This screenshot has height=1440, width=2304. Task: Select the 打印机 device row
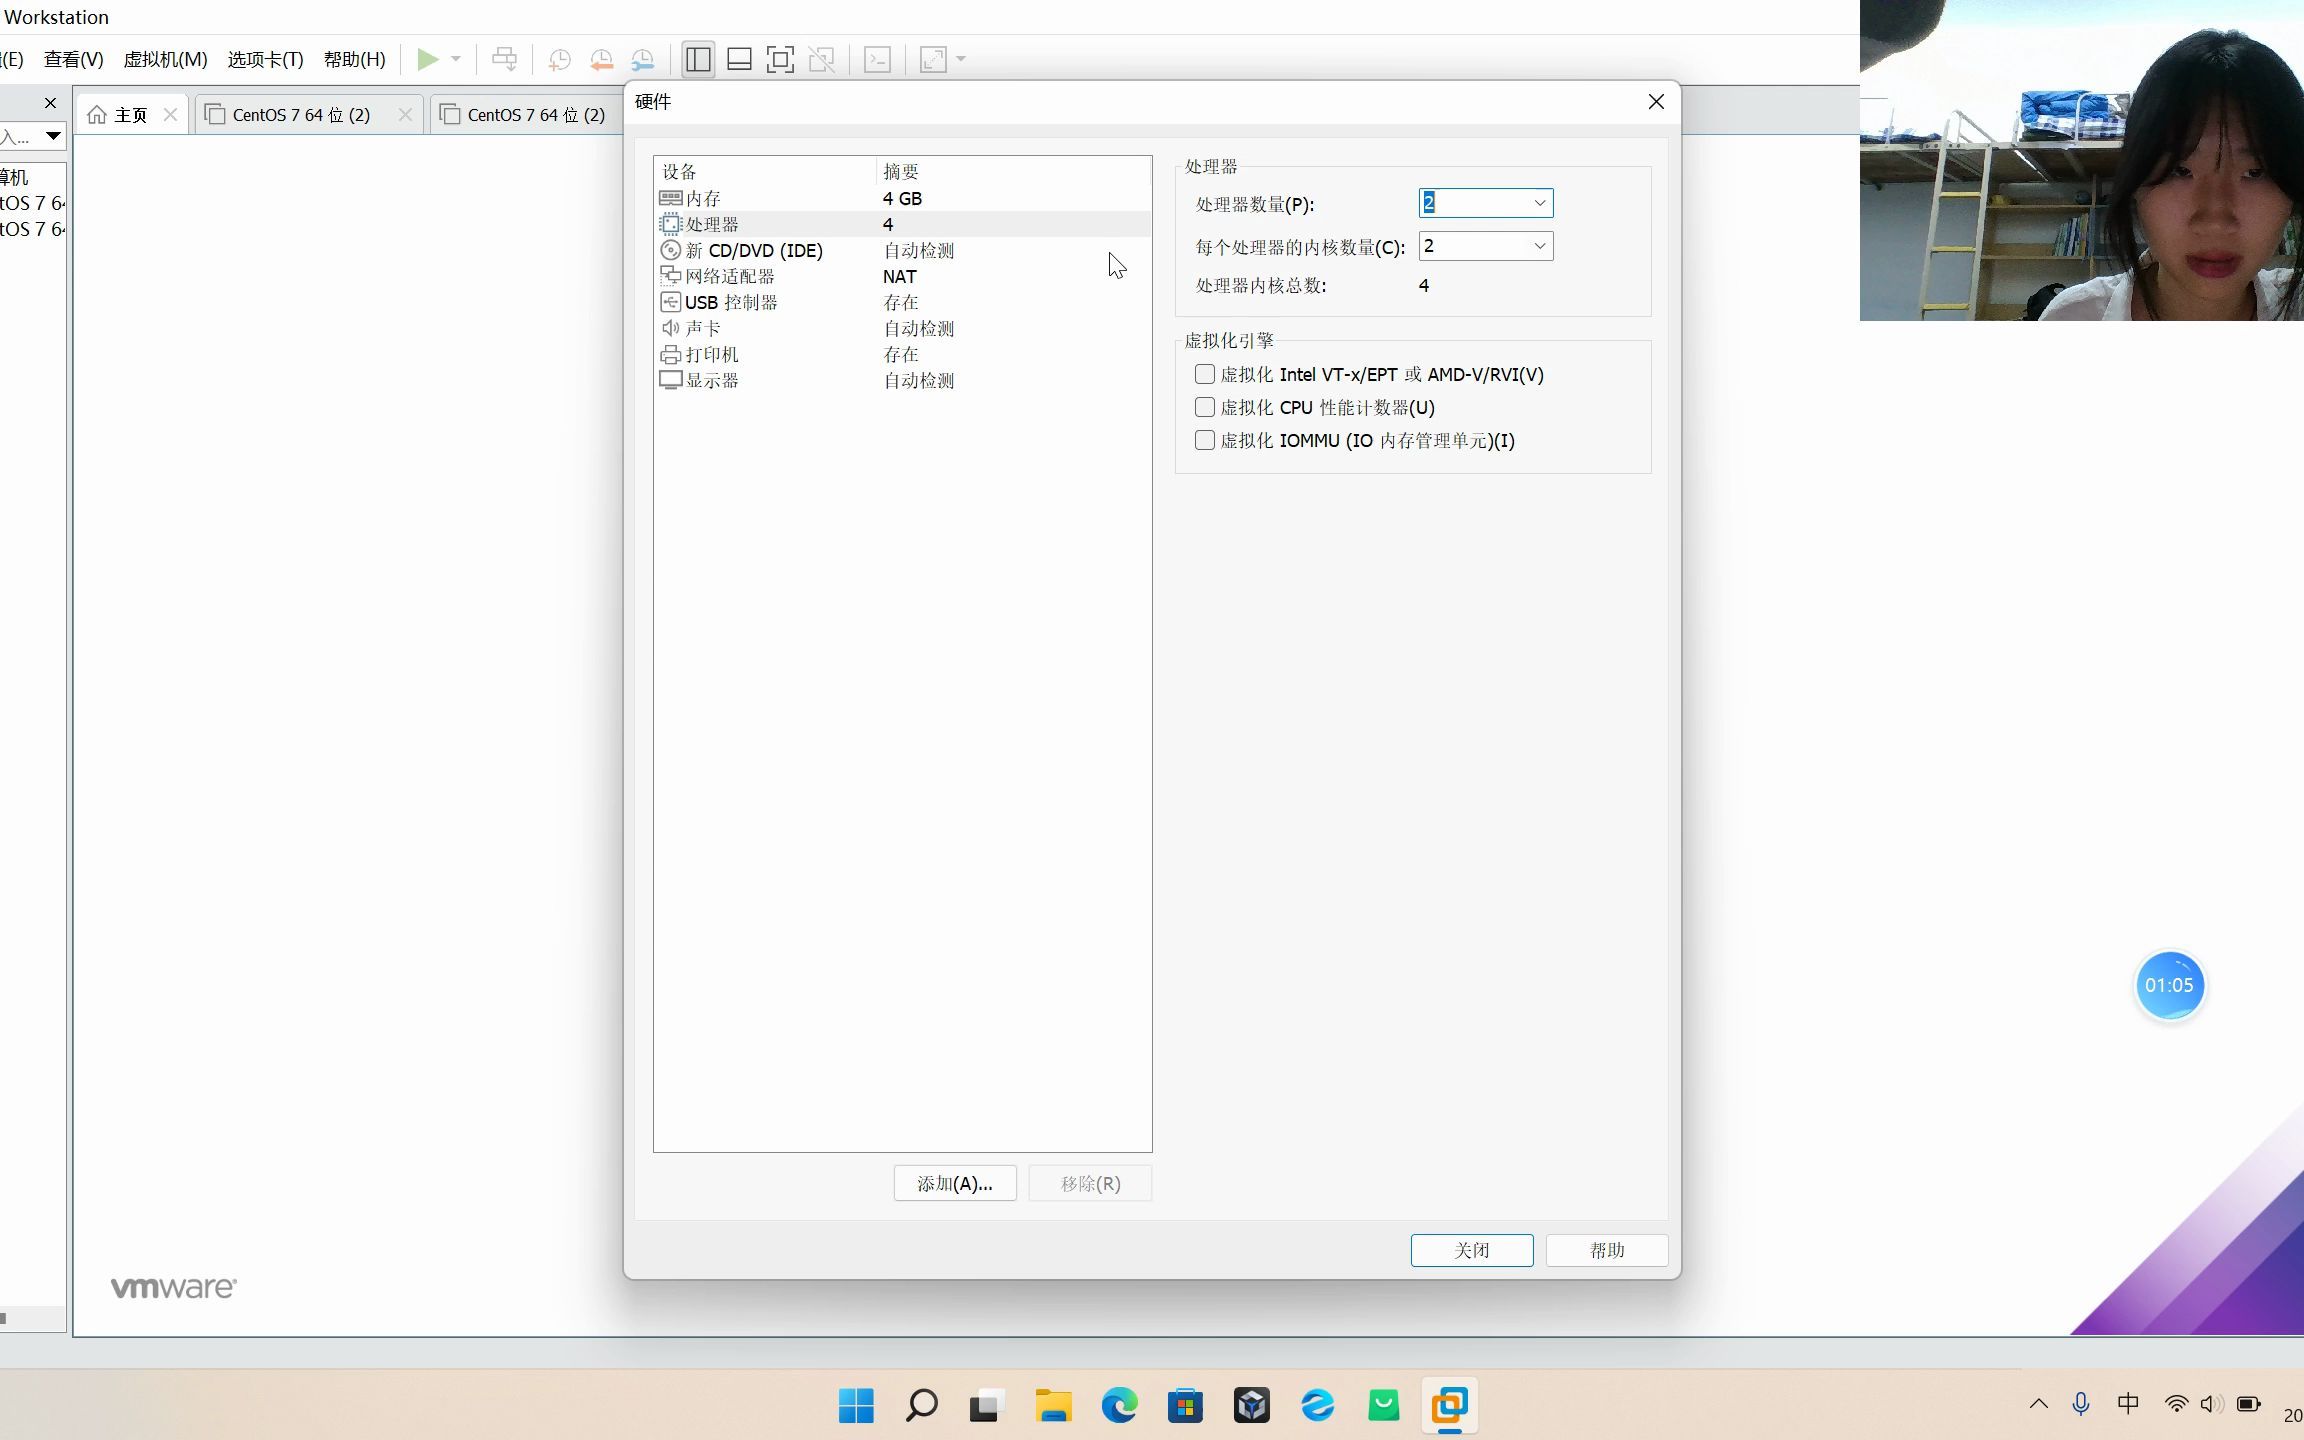pyautogui.click(x=902, y=354)
